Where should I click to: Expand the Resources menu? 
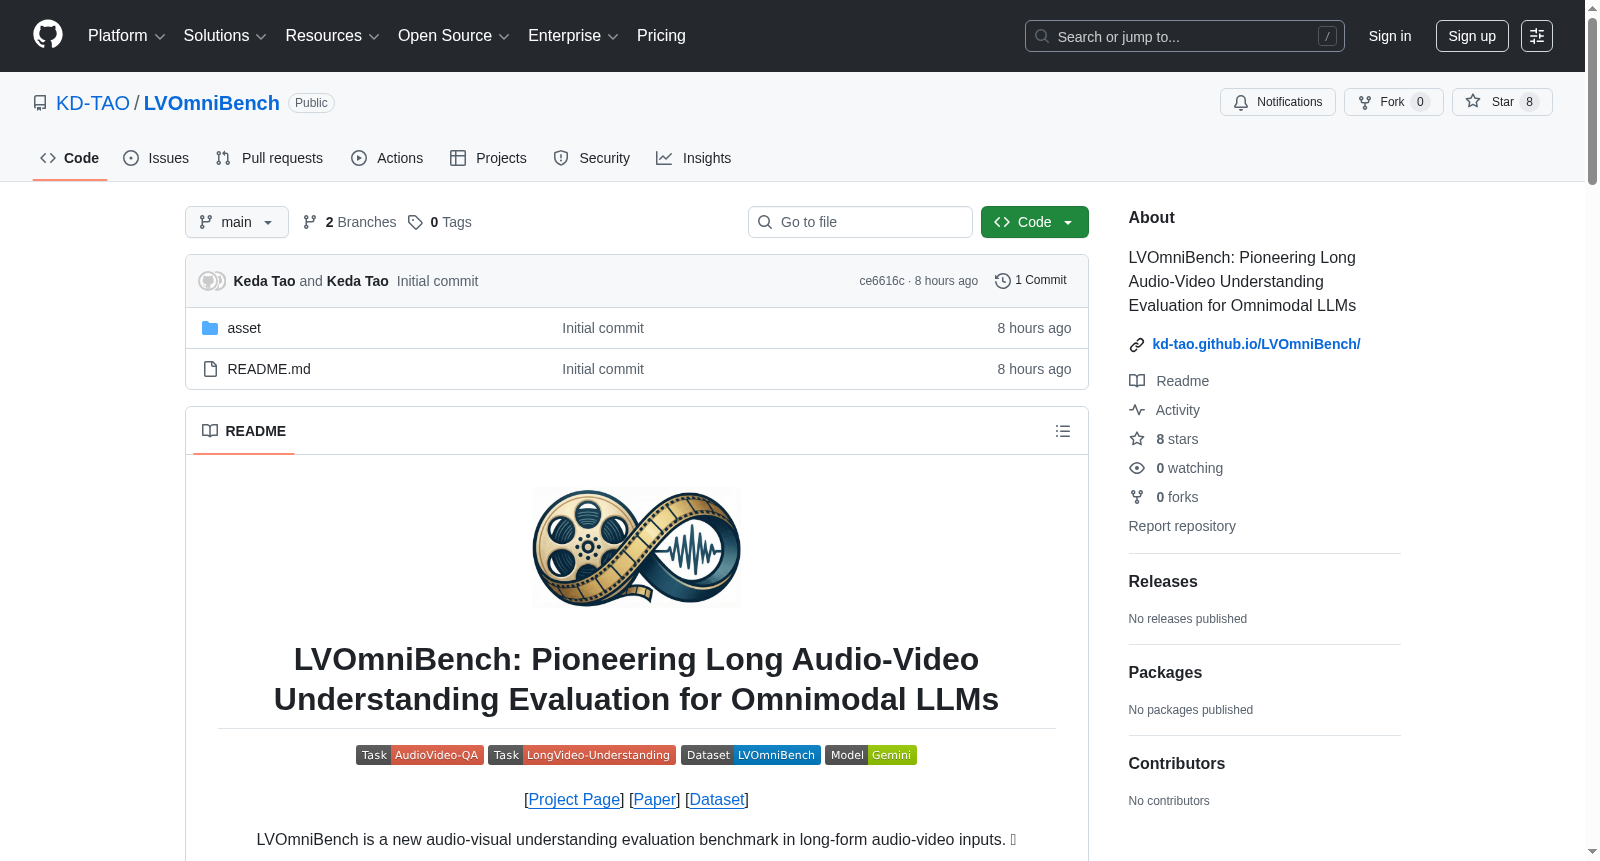pos(332,36)
